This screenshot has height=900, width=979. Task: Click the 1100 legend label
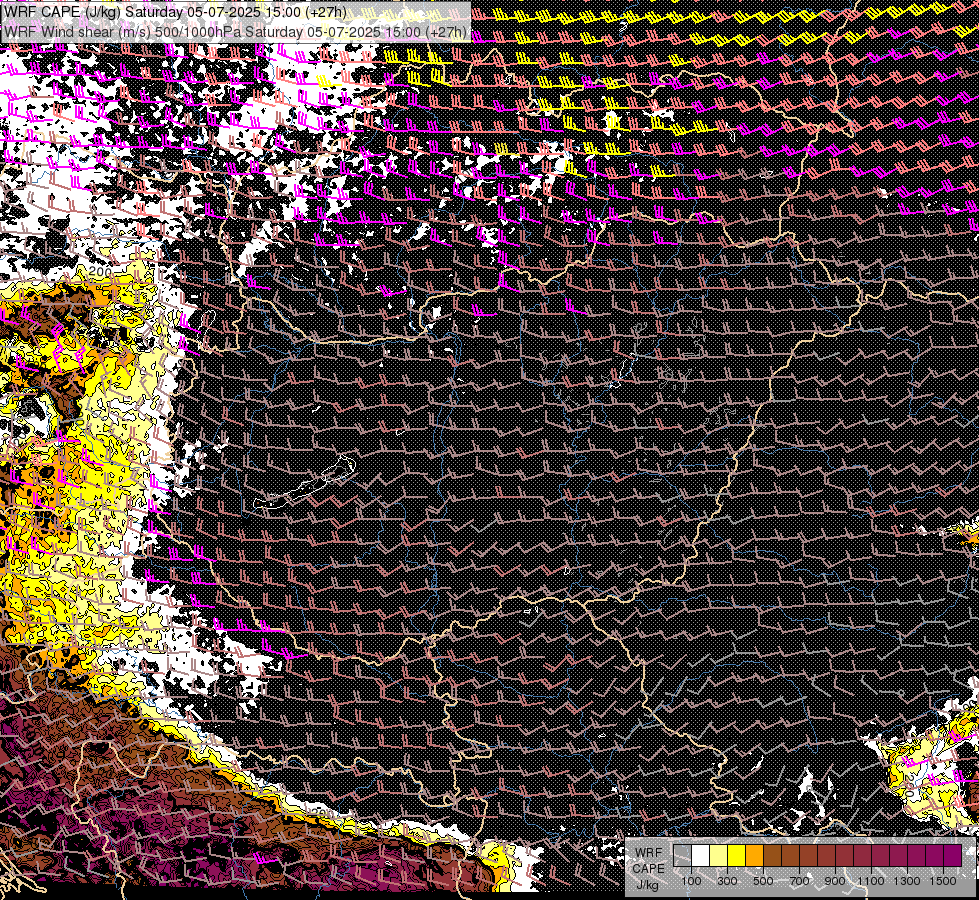click(x=870, y=881)
